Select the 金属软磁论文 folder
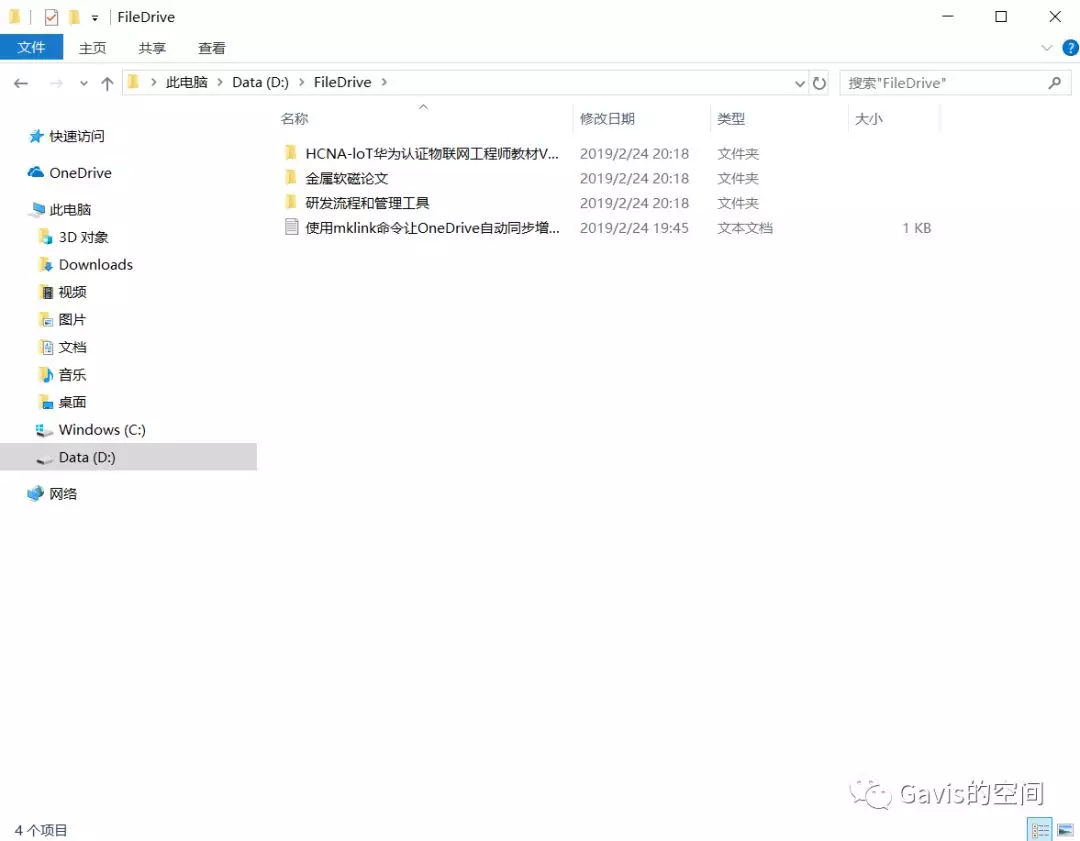Viewport: 1080px width, 841px height. [x=347, y=178]
